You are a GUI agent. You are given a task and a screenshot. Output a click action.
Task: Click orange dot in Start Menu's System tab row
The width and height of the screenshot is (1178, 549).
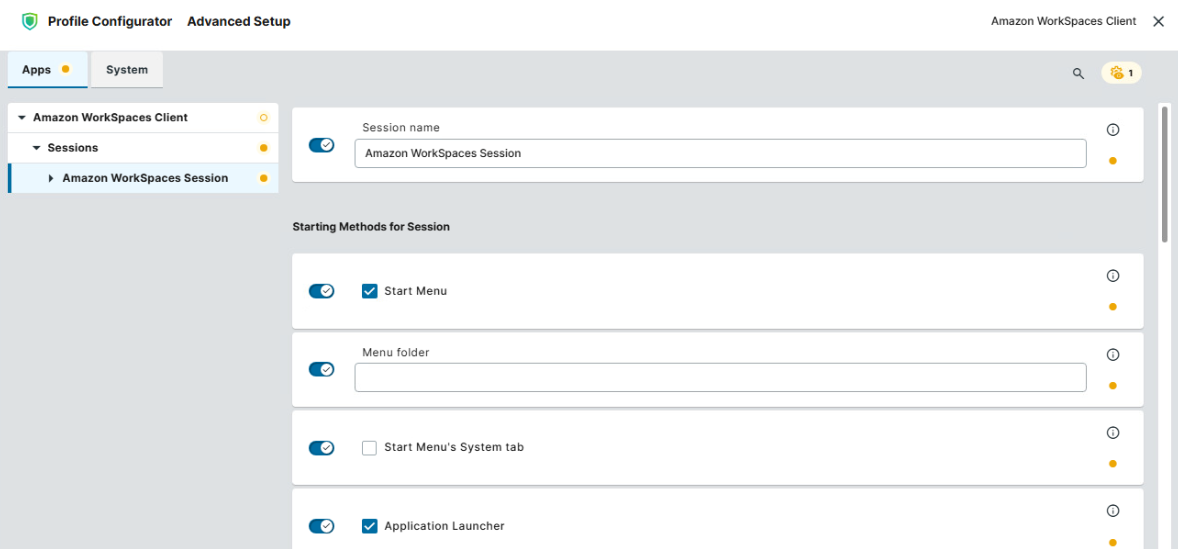1113,463
